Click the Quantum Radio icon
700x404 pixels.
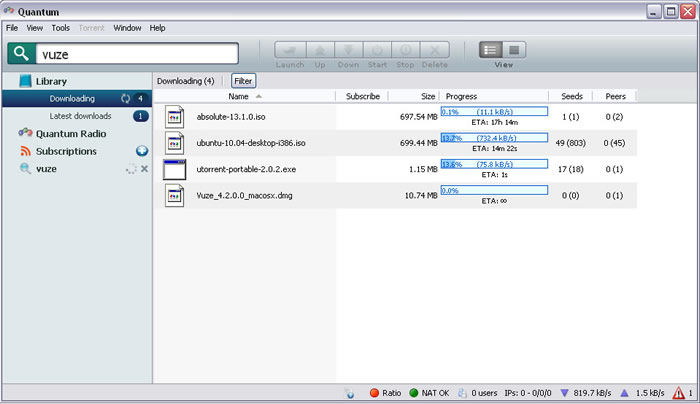pos(25,133)
